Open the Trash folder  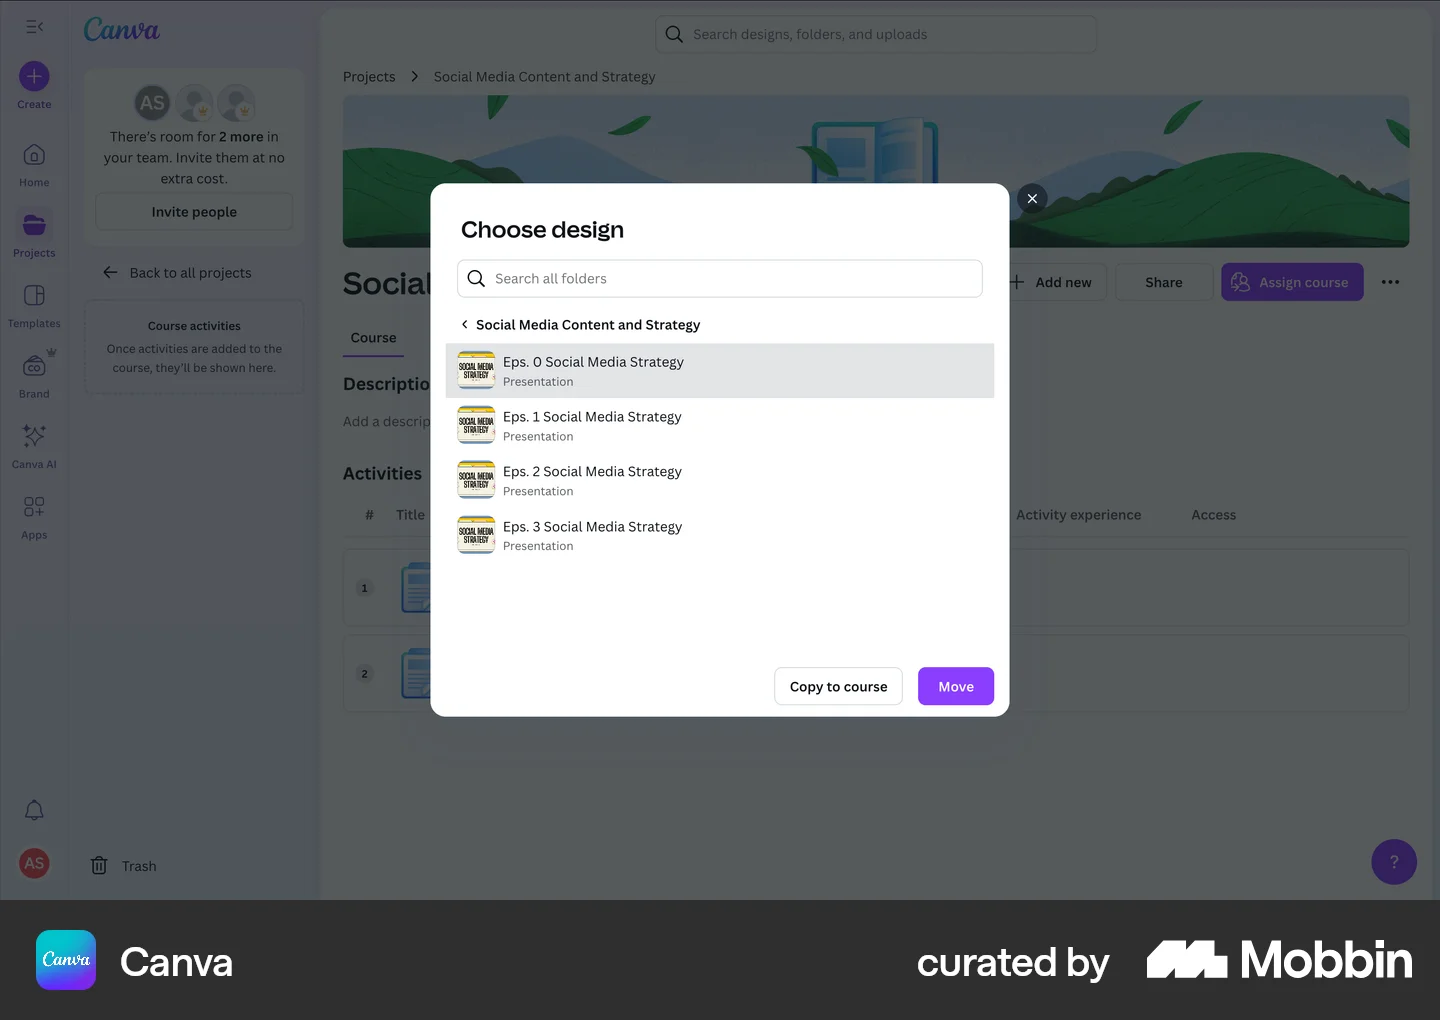click(x=124, y=866)
